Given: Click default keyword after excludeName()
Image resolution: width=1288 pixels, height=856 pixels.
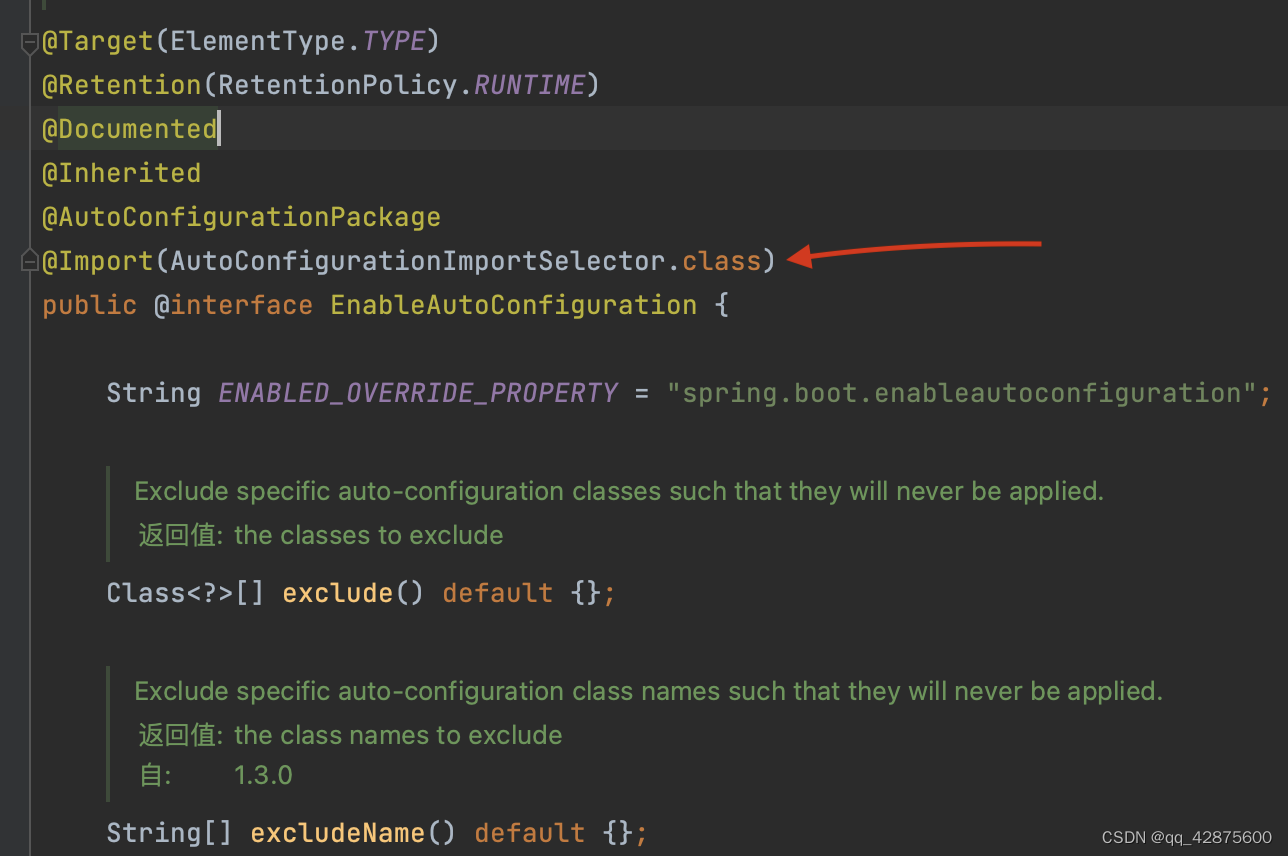Looking at the screenshot, I should click(x=530, y=833).
